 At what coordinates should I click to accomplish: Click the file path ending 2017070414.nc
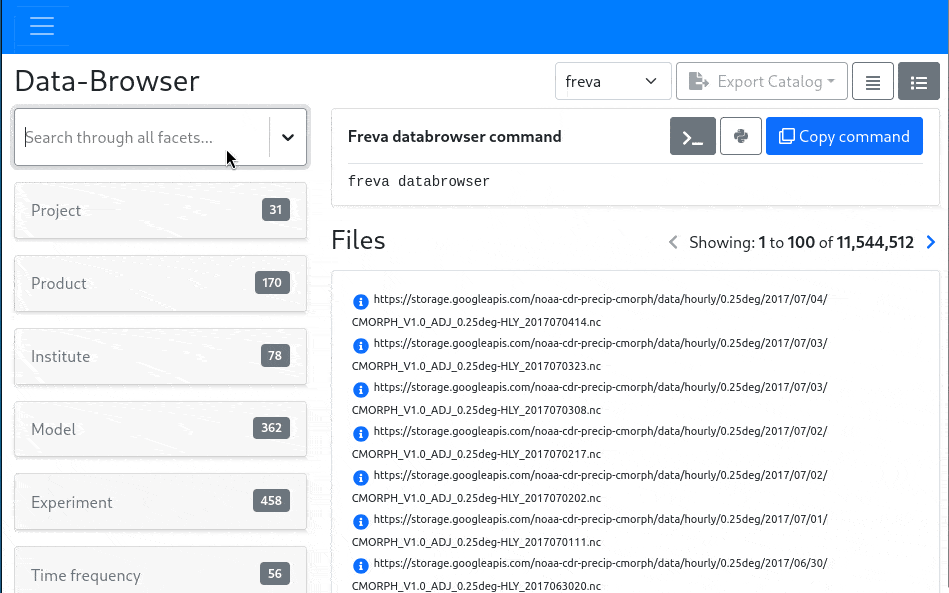click(x=589, y=310)
